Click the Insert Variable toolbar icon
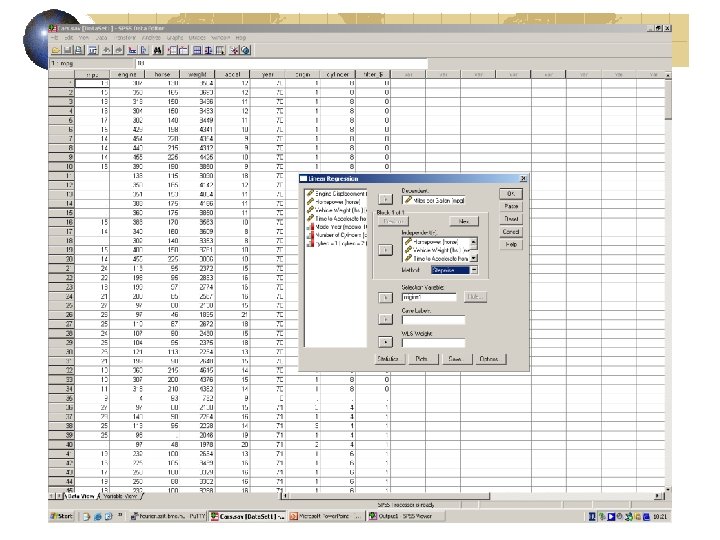Screen dimensions: 720x540 point(184,51)
